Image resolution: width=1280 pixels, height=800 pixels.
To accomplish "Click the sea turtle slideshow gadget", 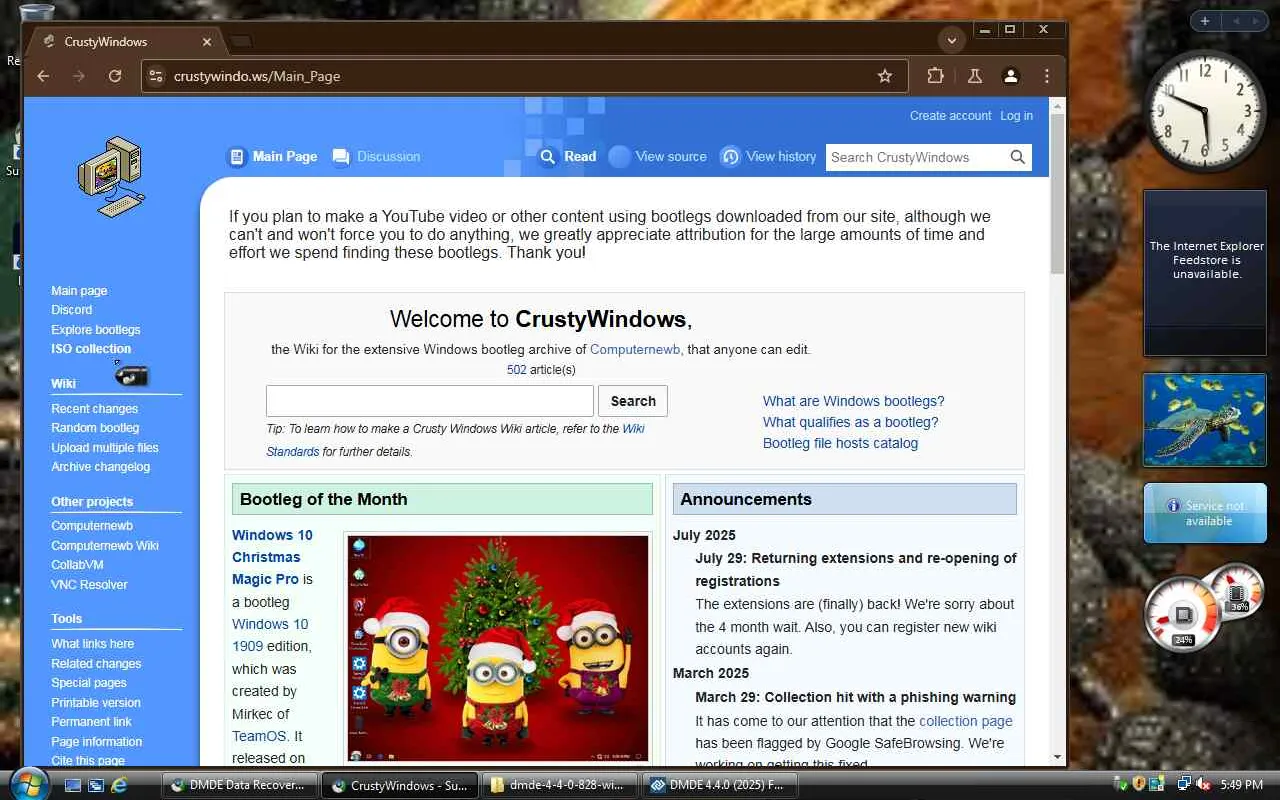I will (x=1204, y=420).
